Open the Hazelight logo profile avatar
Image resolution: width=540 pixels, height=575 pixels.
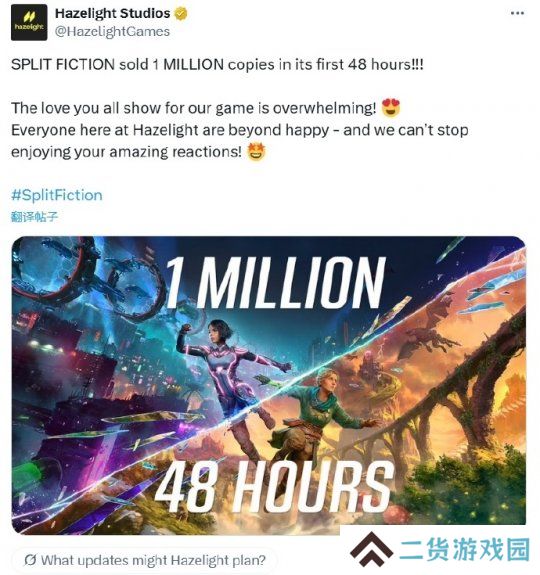pyautogui.click(x=29, y=22)
